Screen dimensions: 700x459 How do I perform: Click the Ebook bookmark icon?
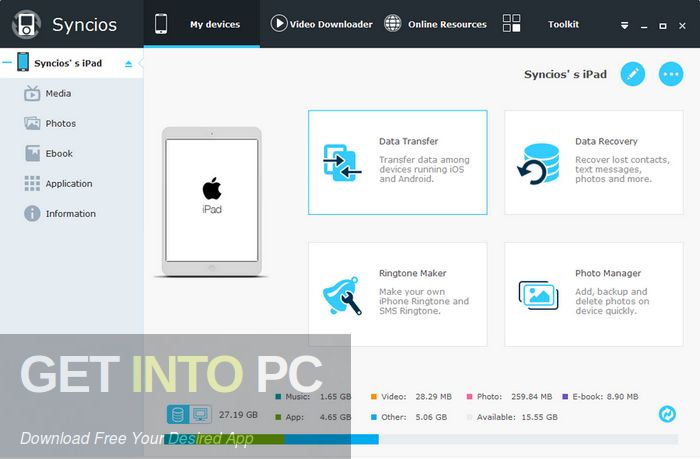[32, 154]
